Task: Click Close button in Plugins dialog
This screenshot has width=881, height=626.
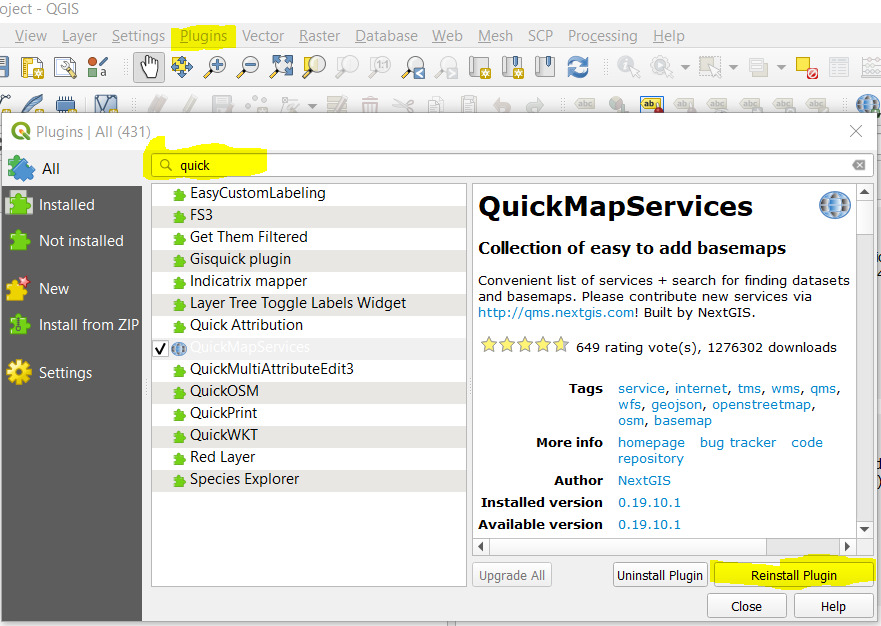Action: (x=746, y=606)
